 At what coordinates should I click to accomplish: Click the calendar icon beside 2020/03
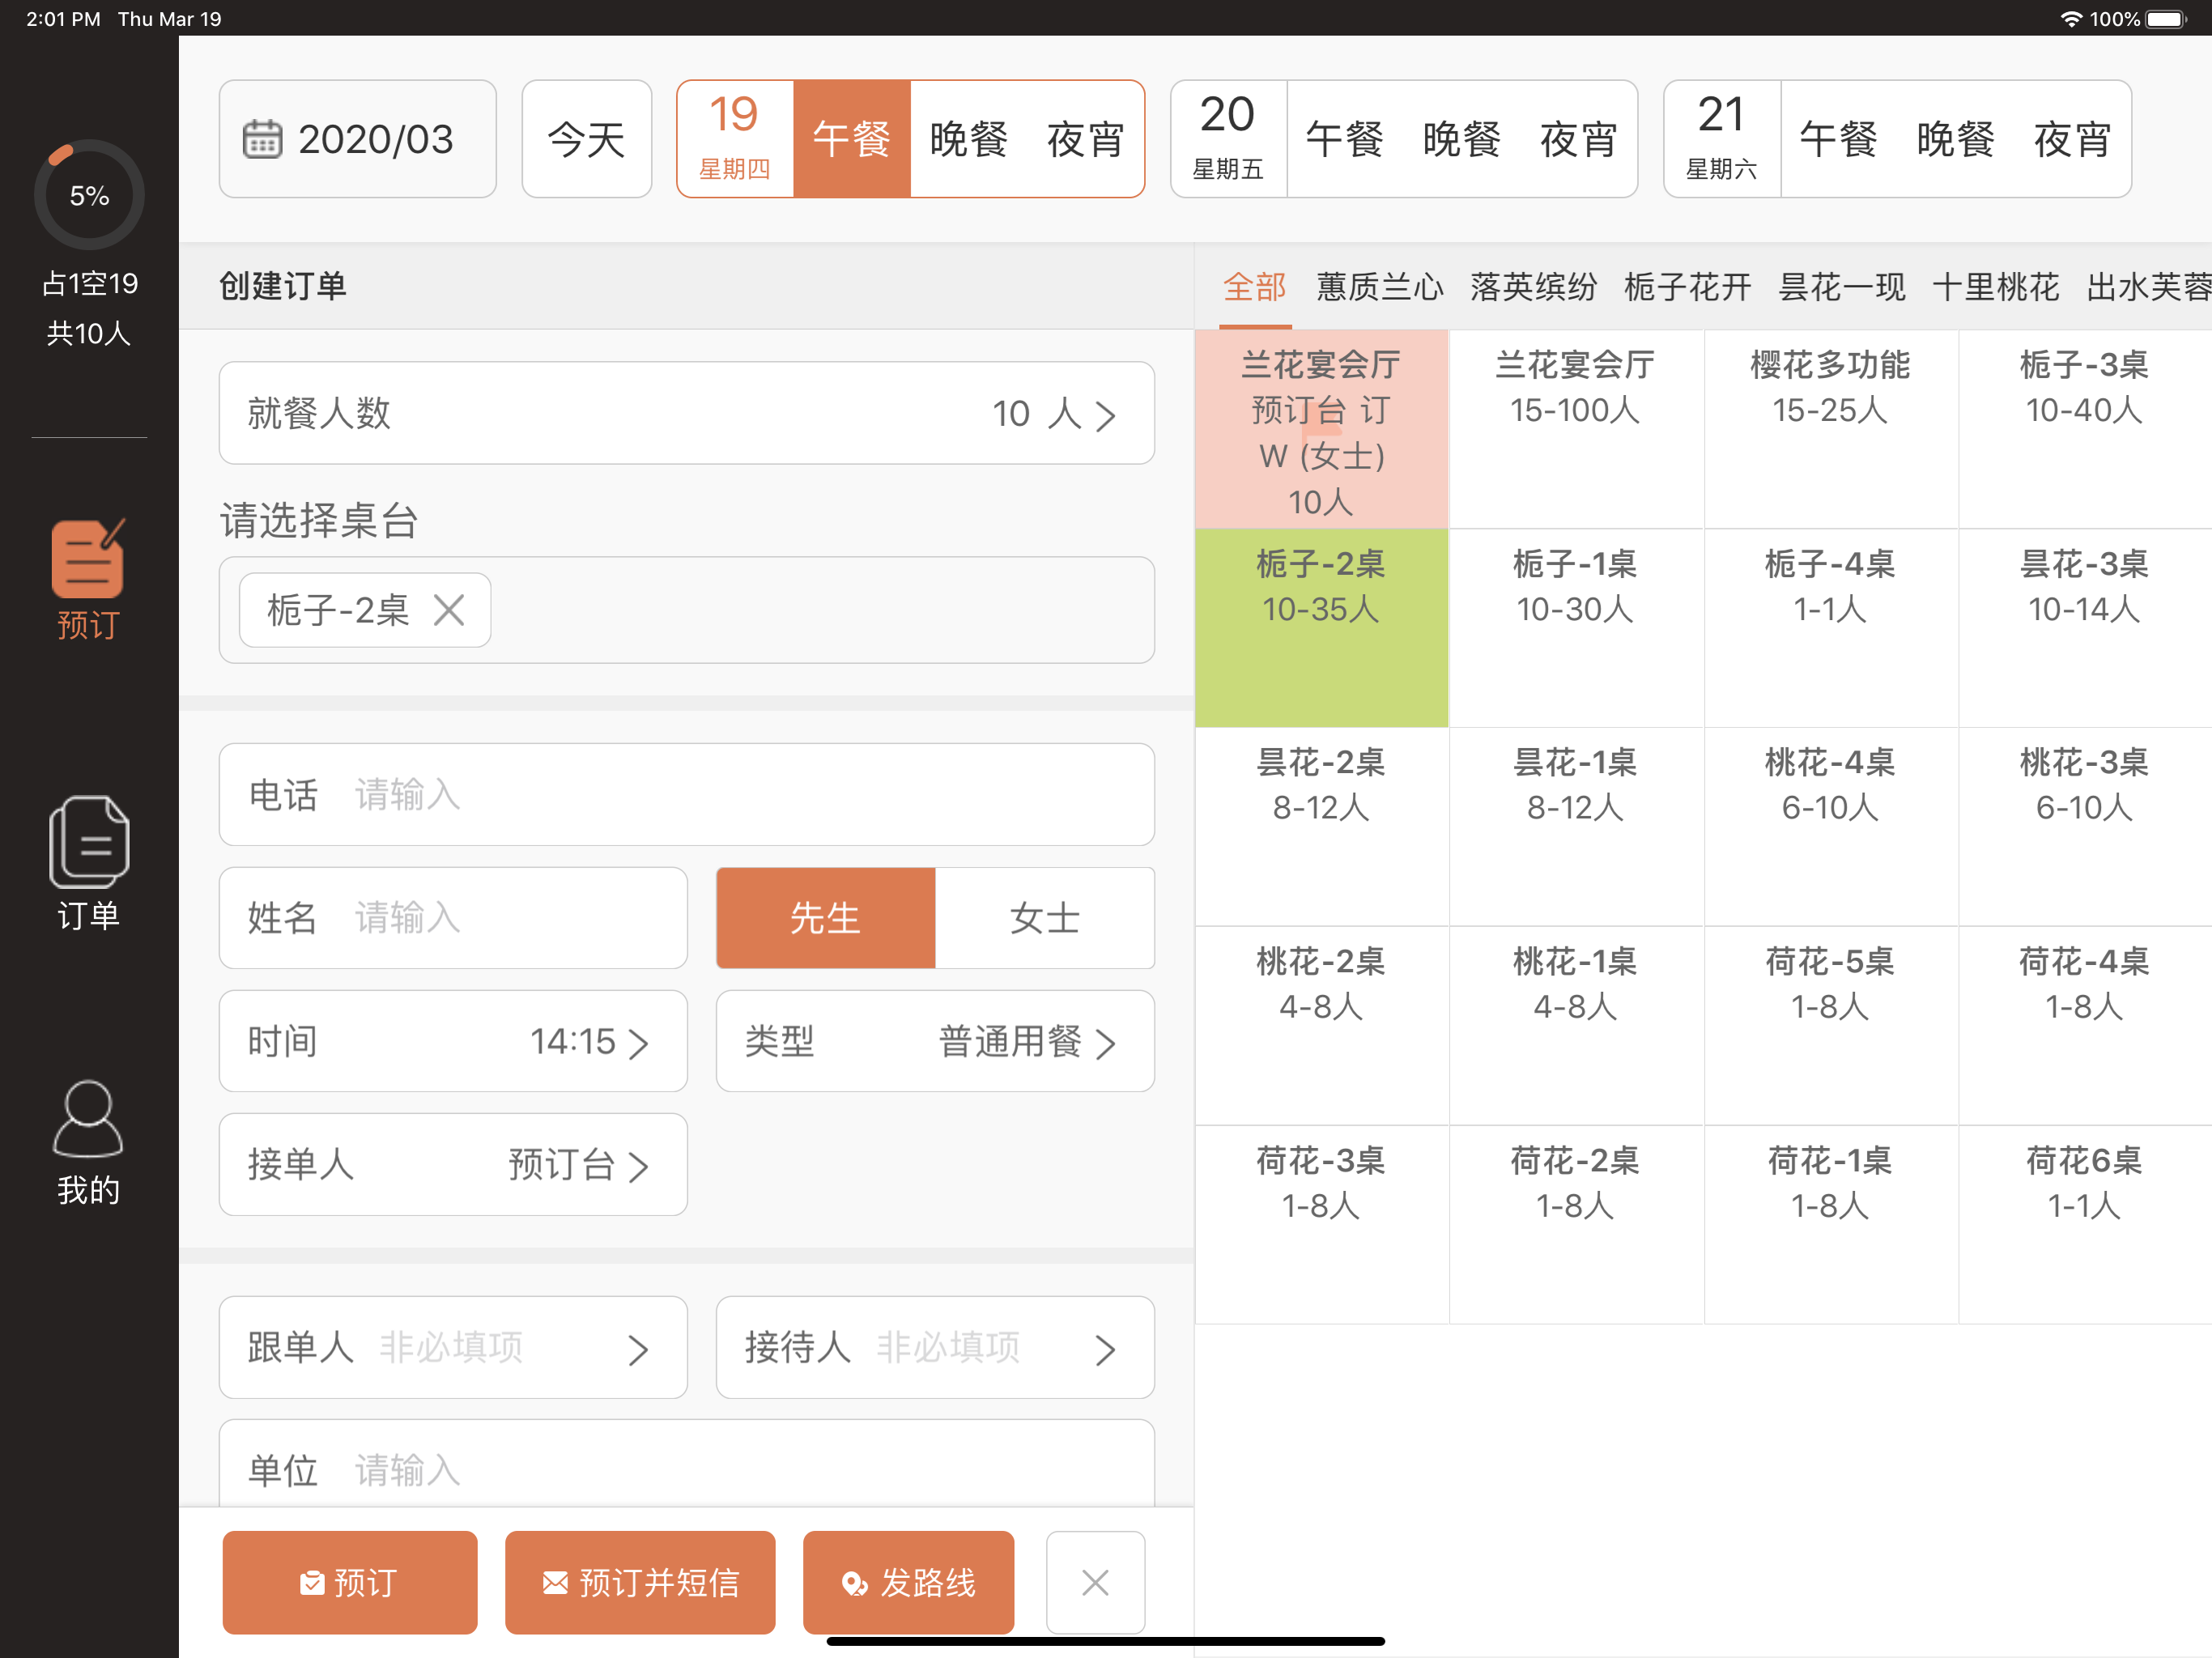click(262, 139)
